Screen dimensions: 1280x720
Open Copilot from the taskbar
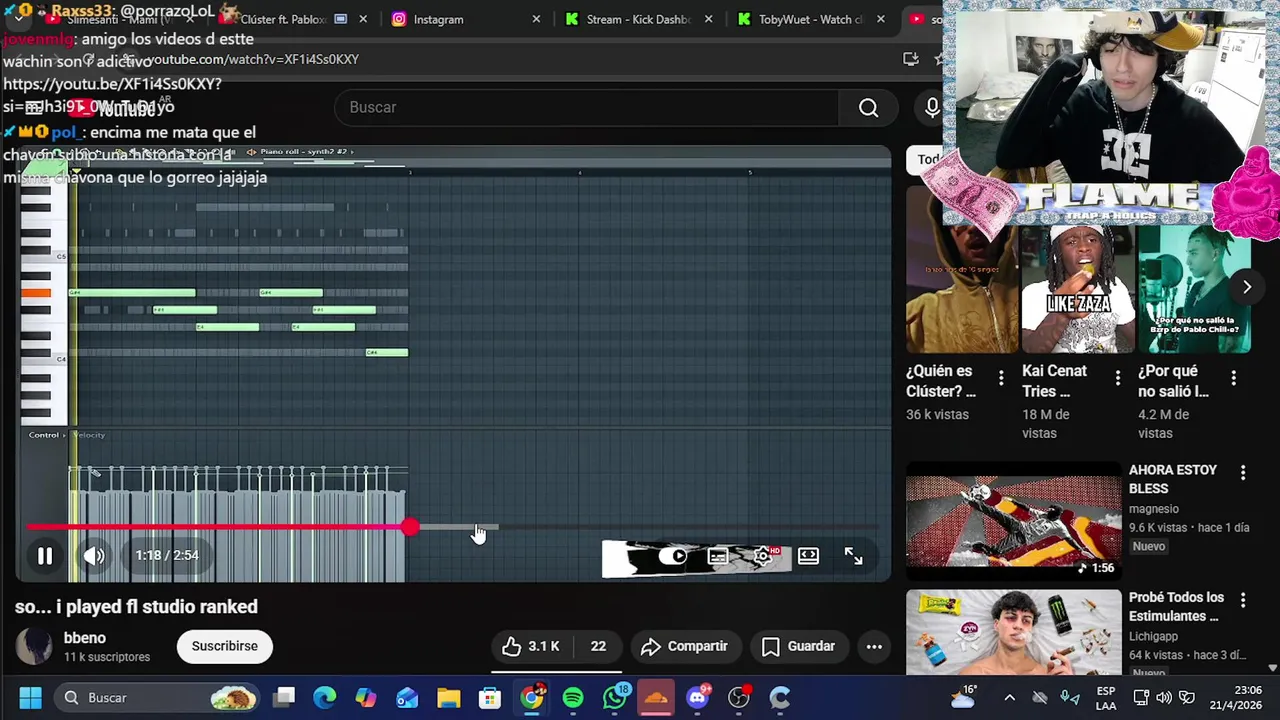coord(366,698)
